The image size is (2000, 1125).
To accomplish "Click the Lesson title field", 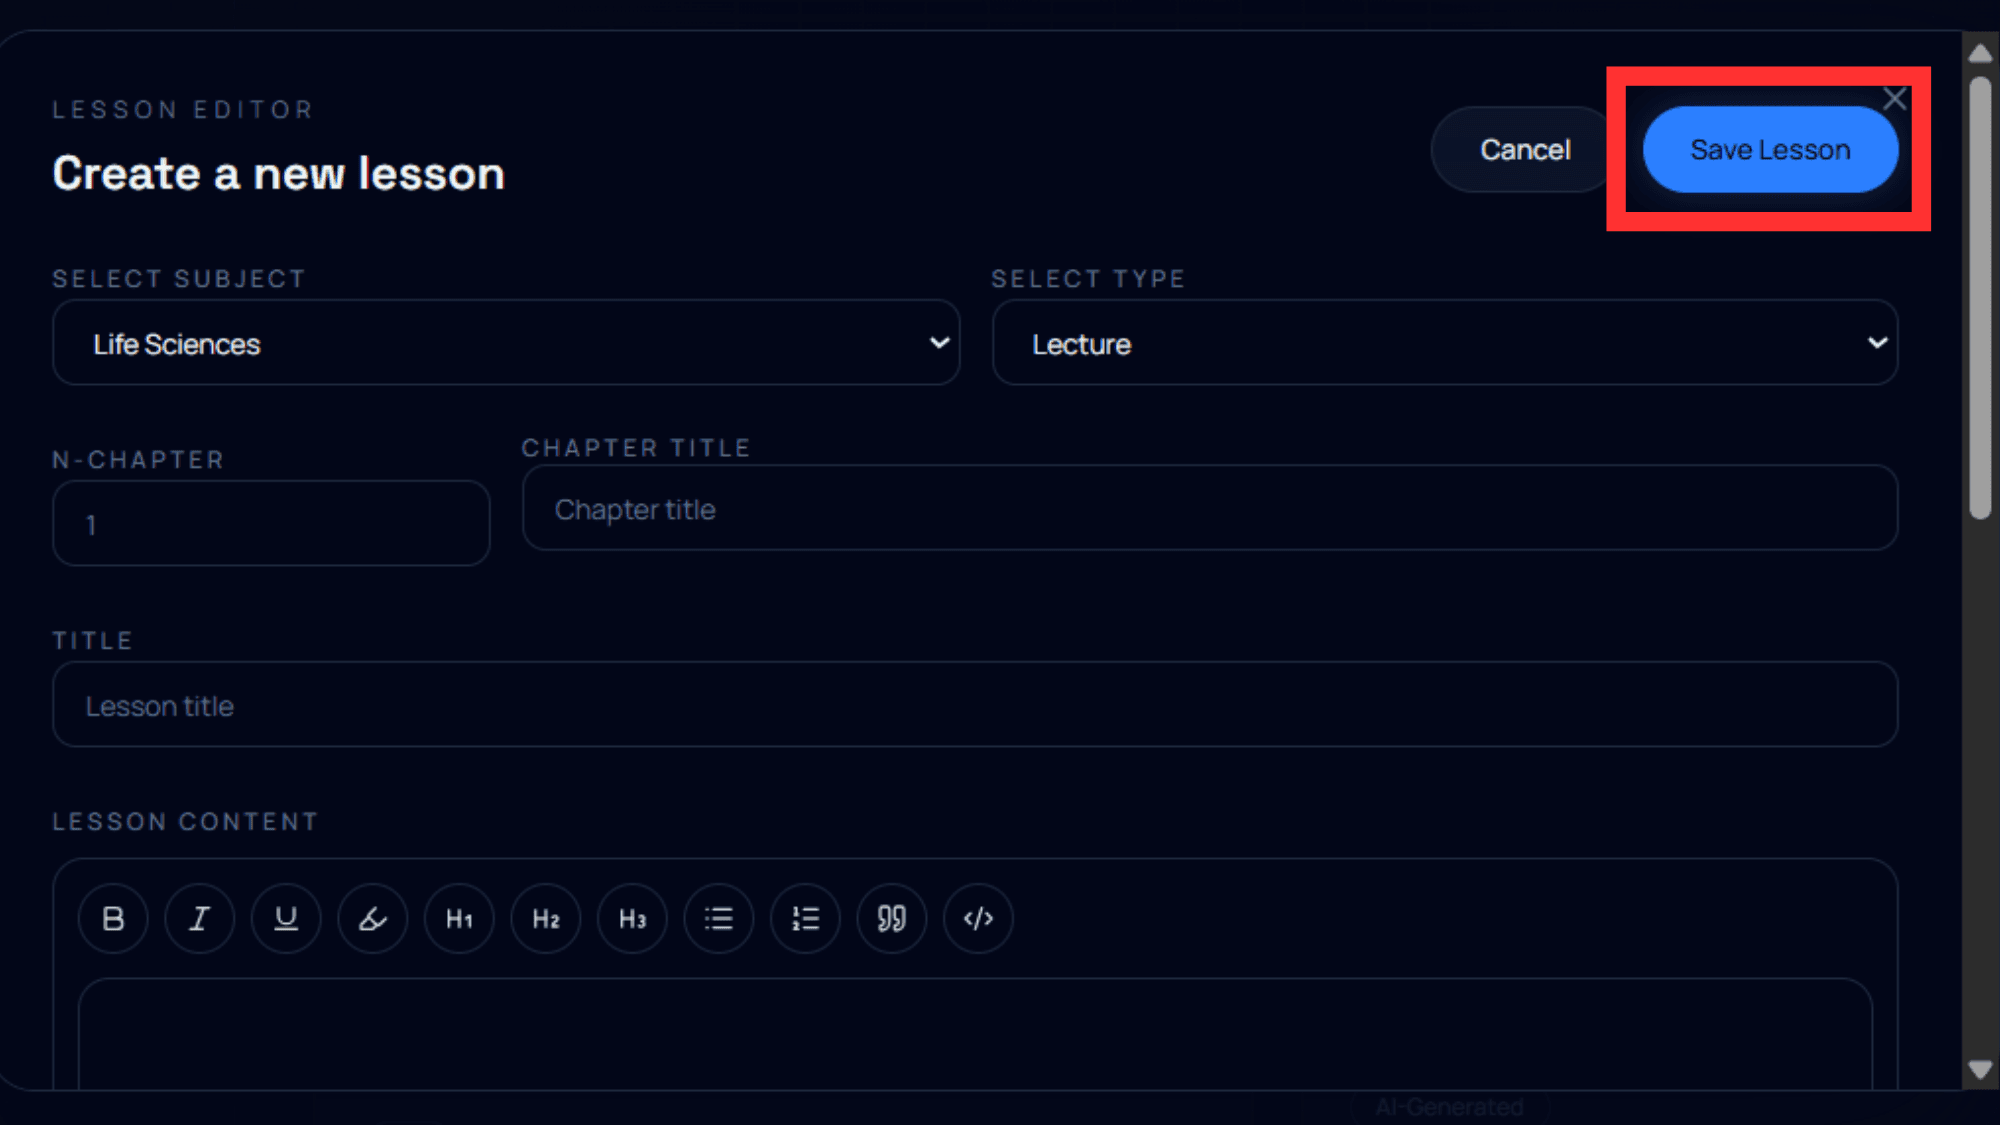I will point(975,705).
